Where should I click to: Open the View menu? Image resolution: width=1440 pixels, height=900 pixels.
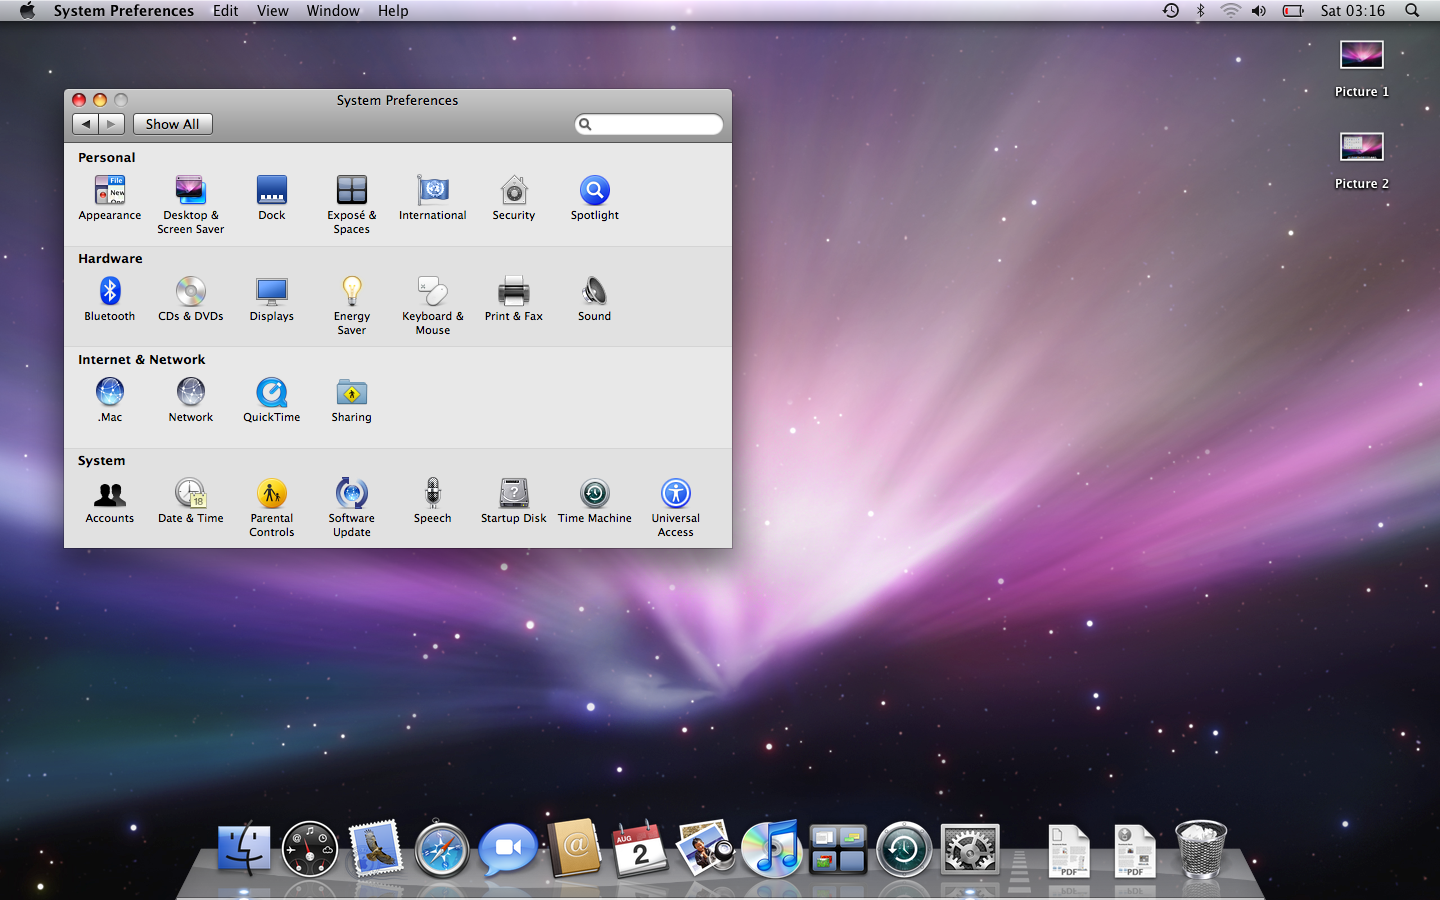click(x=272, y=10)
